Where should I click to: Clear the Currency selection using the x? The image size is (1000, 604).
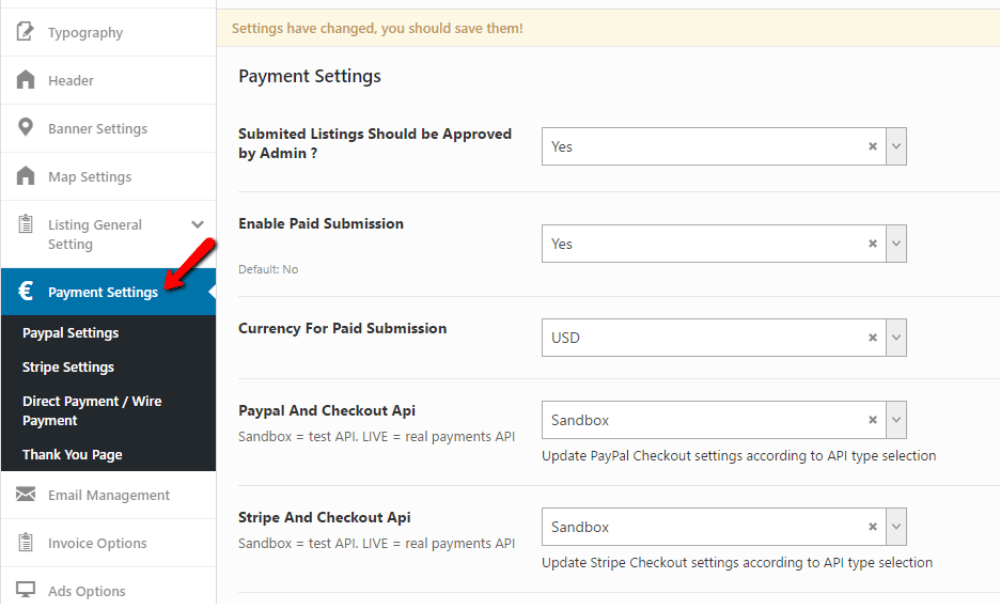[872, 337]
